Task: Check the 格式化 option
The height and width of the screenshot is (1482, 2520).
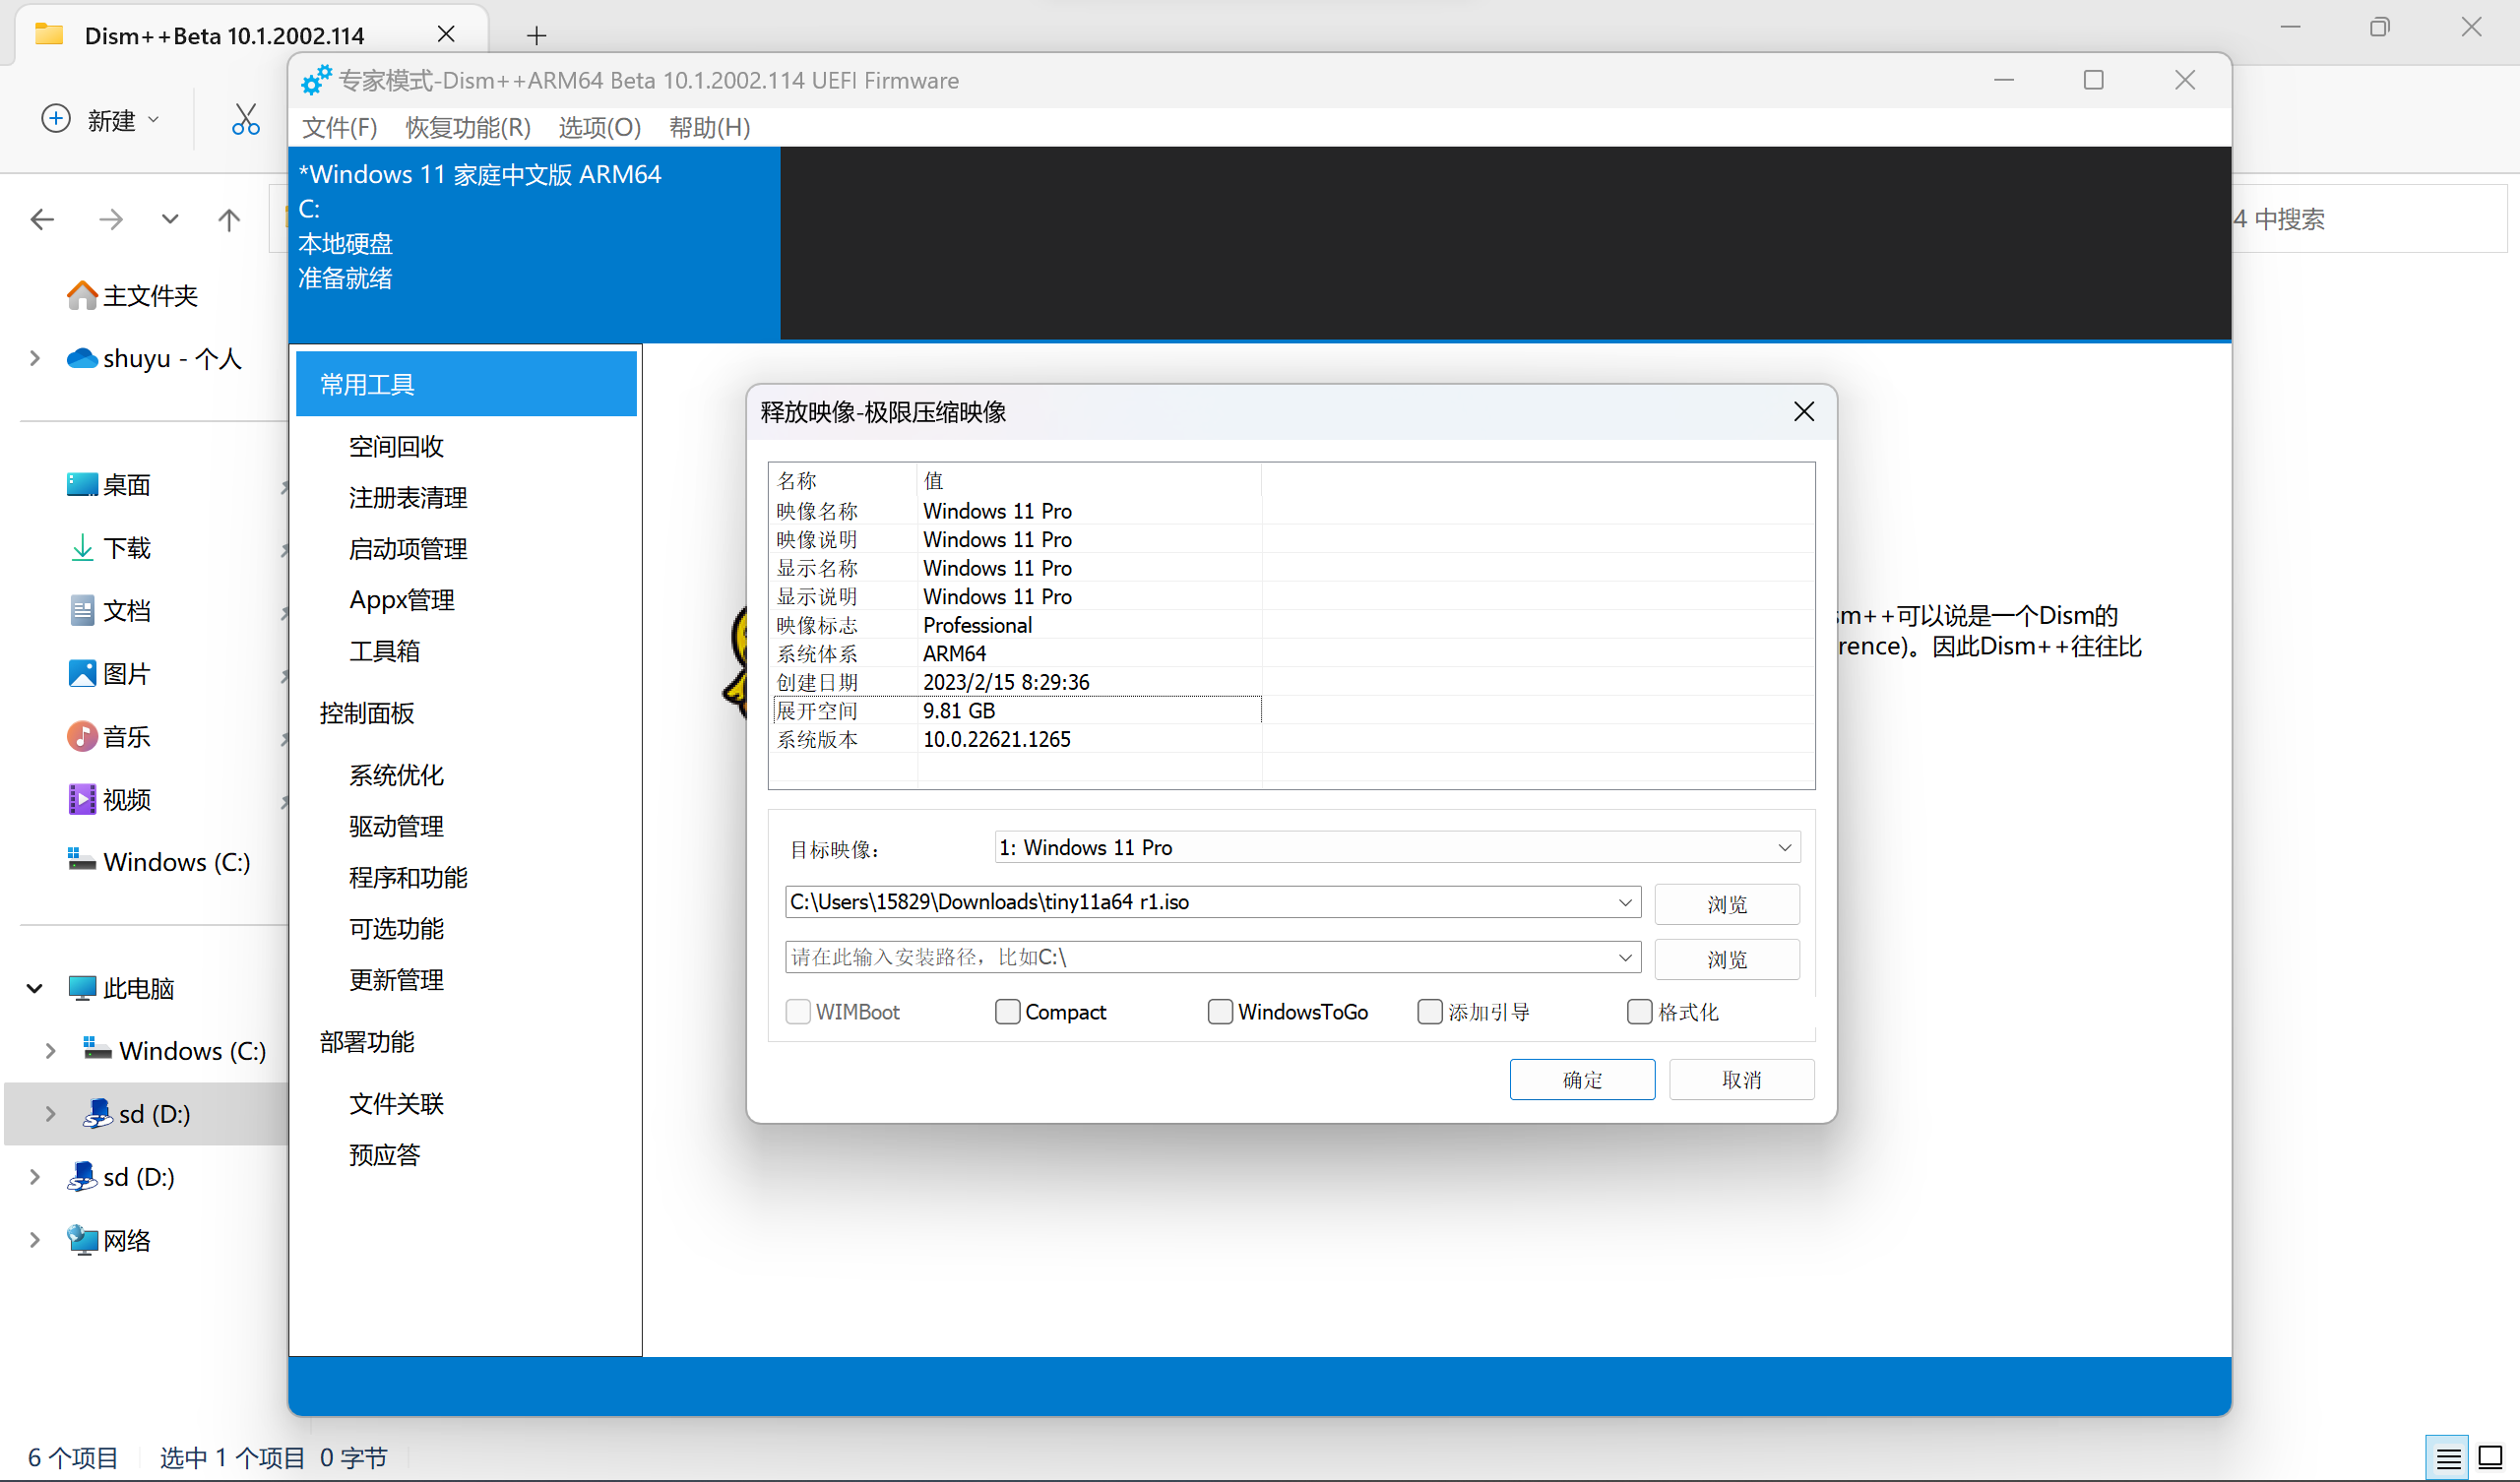Action: click(1640, 1012)
